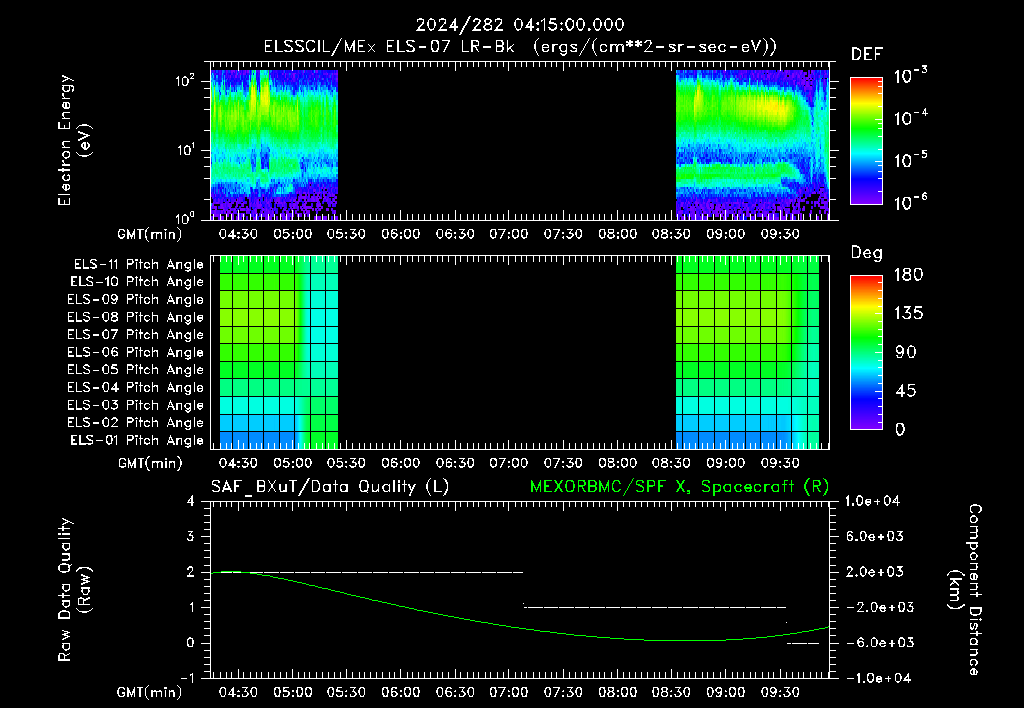
Task: Click the 2.0e+03 right axis value
Action: [x=875, y=571]
